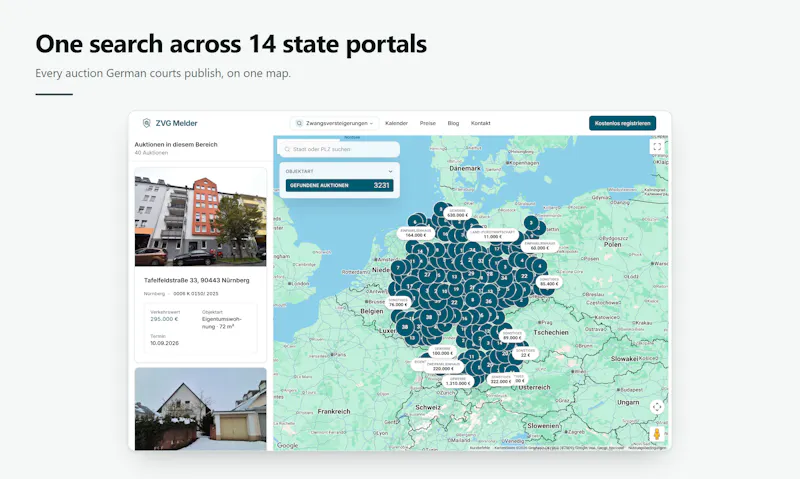Click the Tschechien label on the map
This screenshot has height=479, width=800.
coord(551,332)
